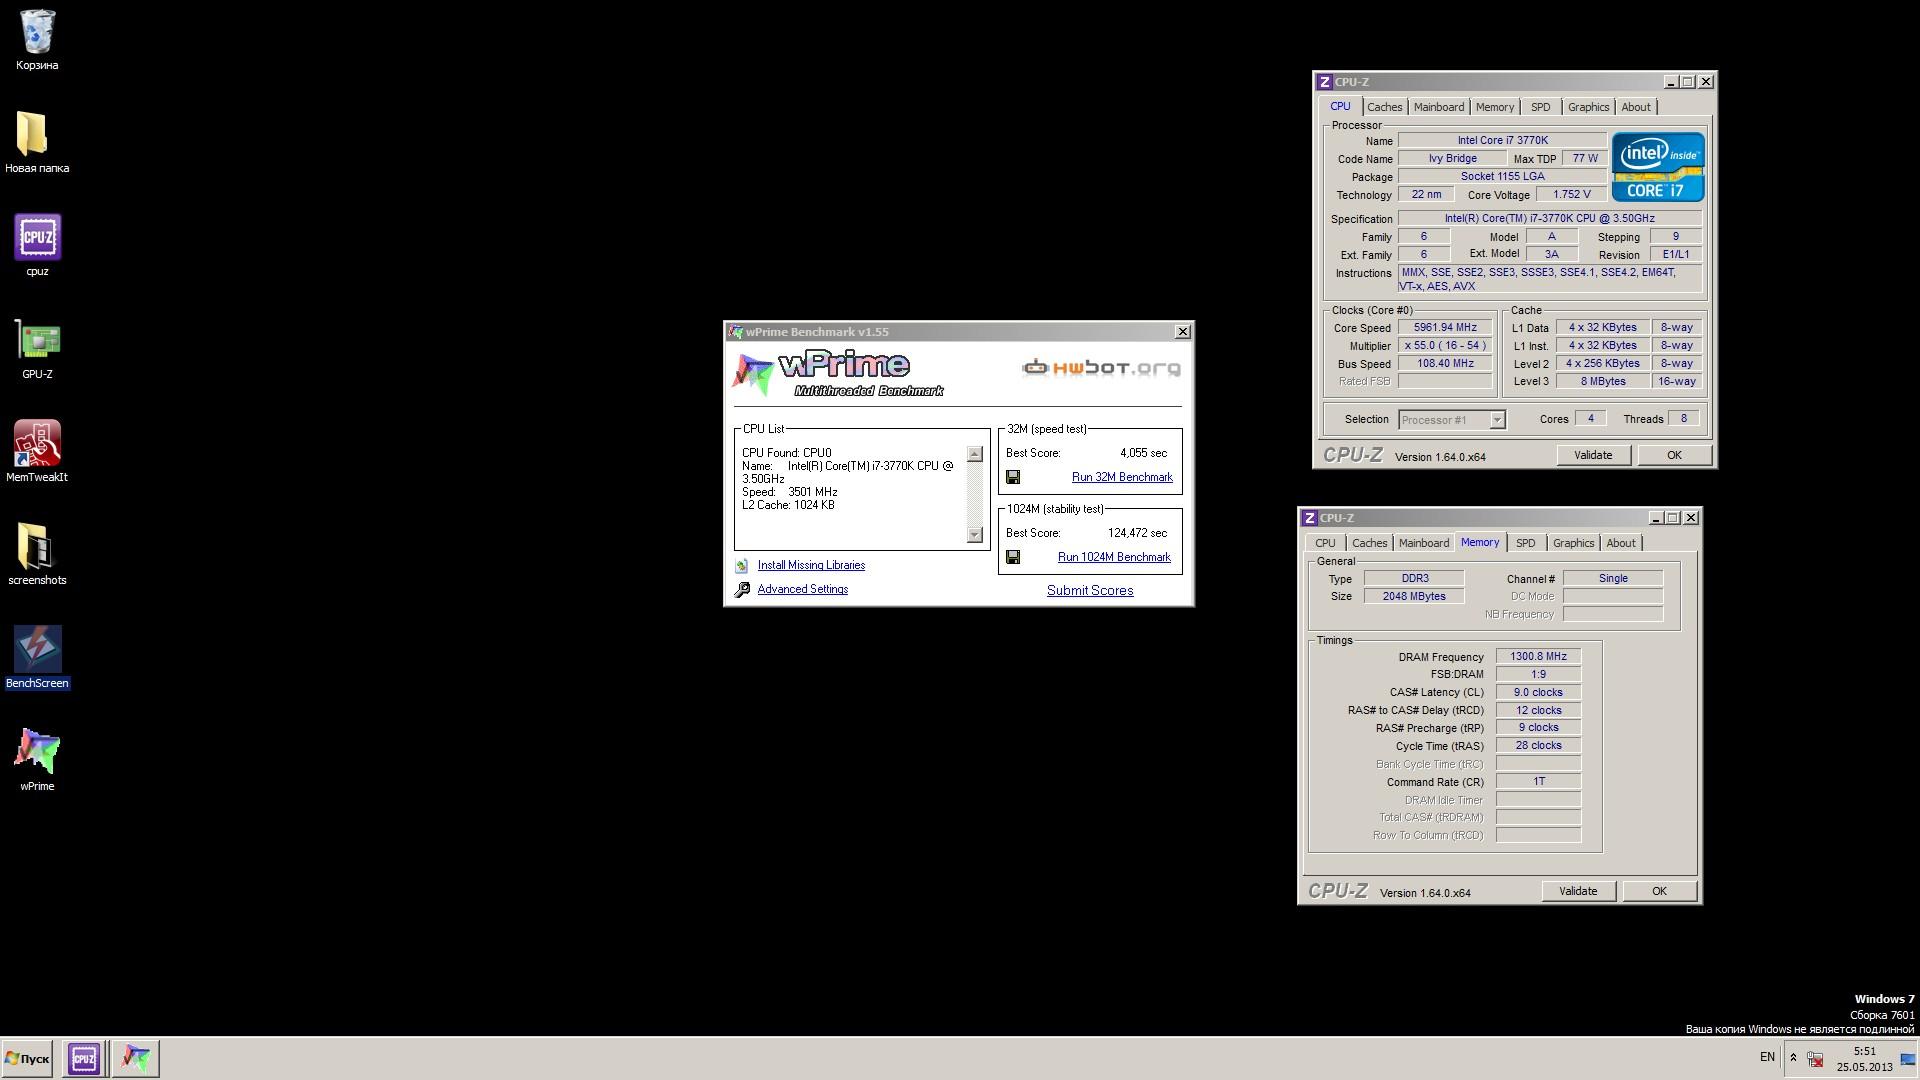Click the Core Voltage 1.752 V field
Screen dimensions: 1920x1080
[1571, 195]
